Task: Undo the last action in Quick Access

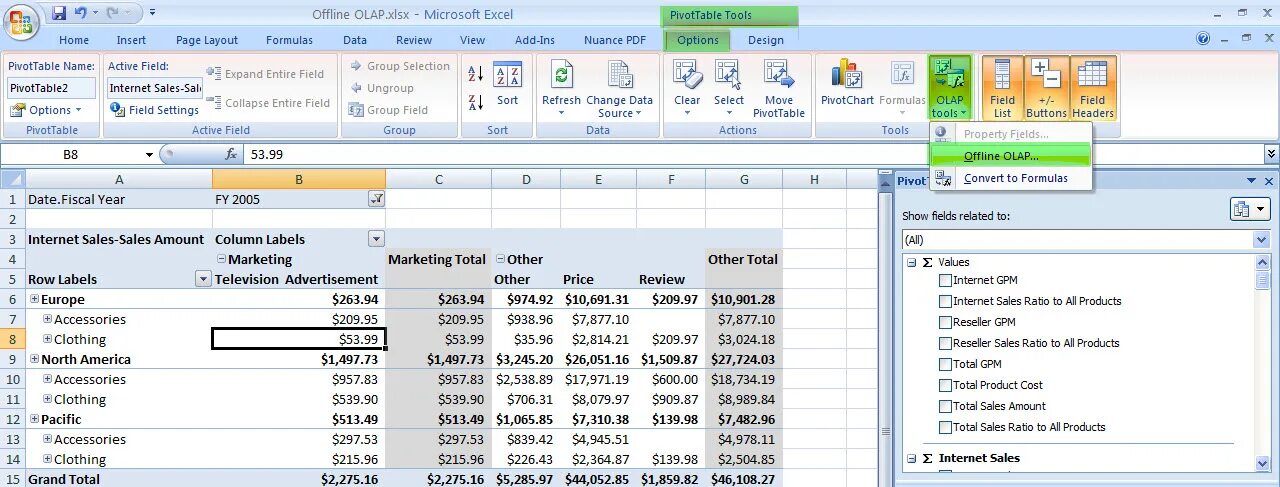Action: 81,13
